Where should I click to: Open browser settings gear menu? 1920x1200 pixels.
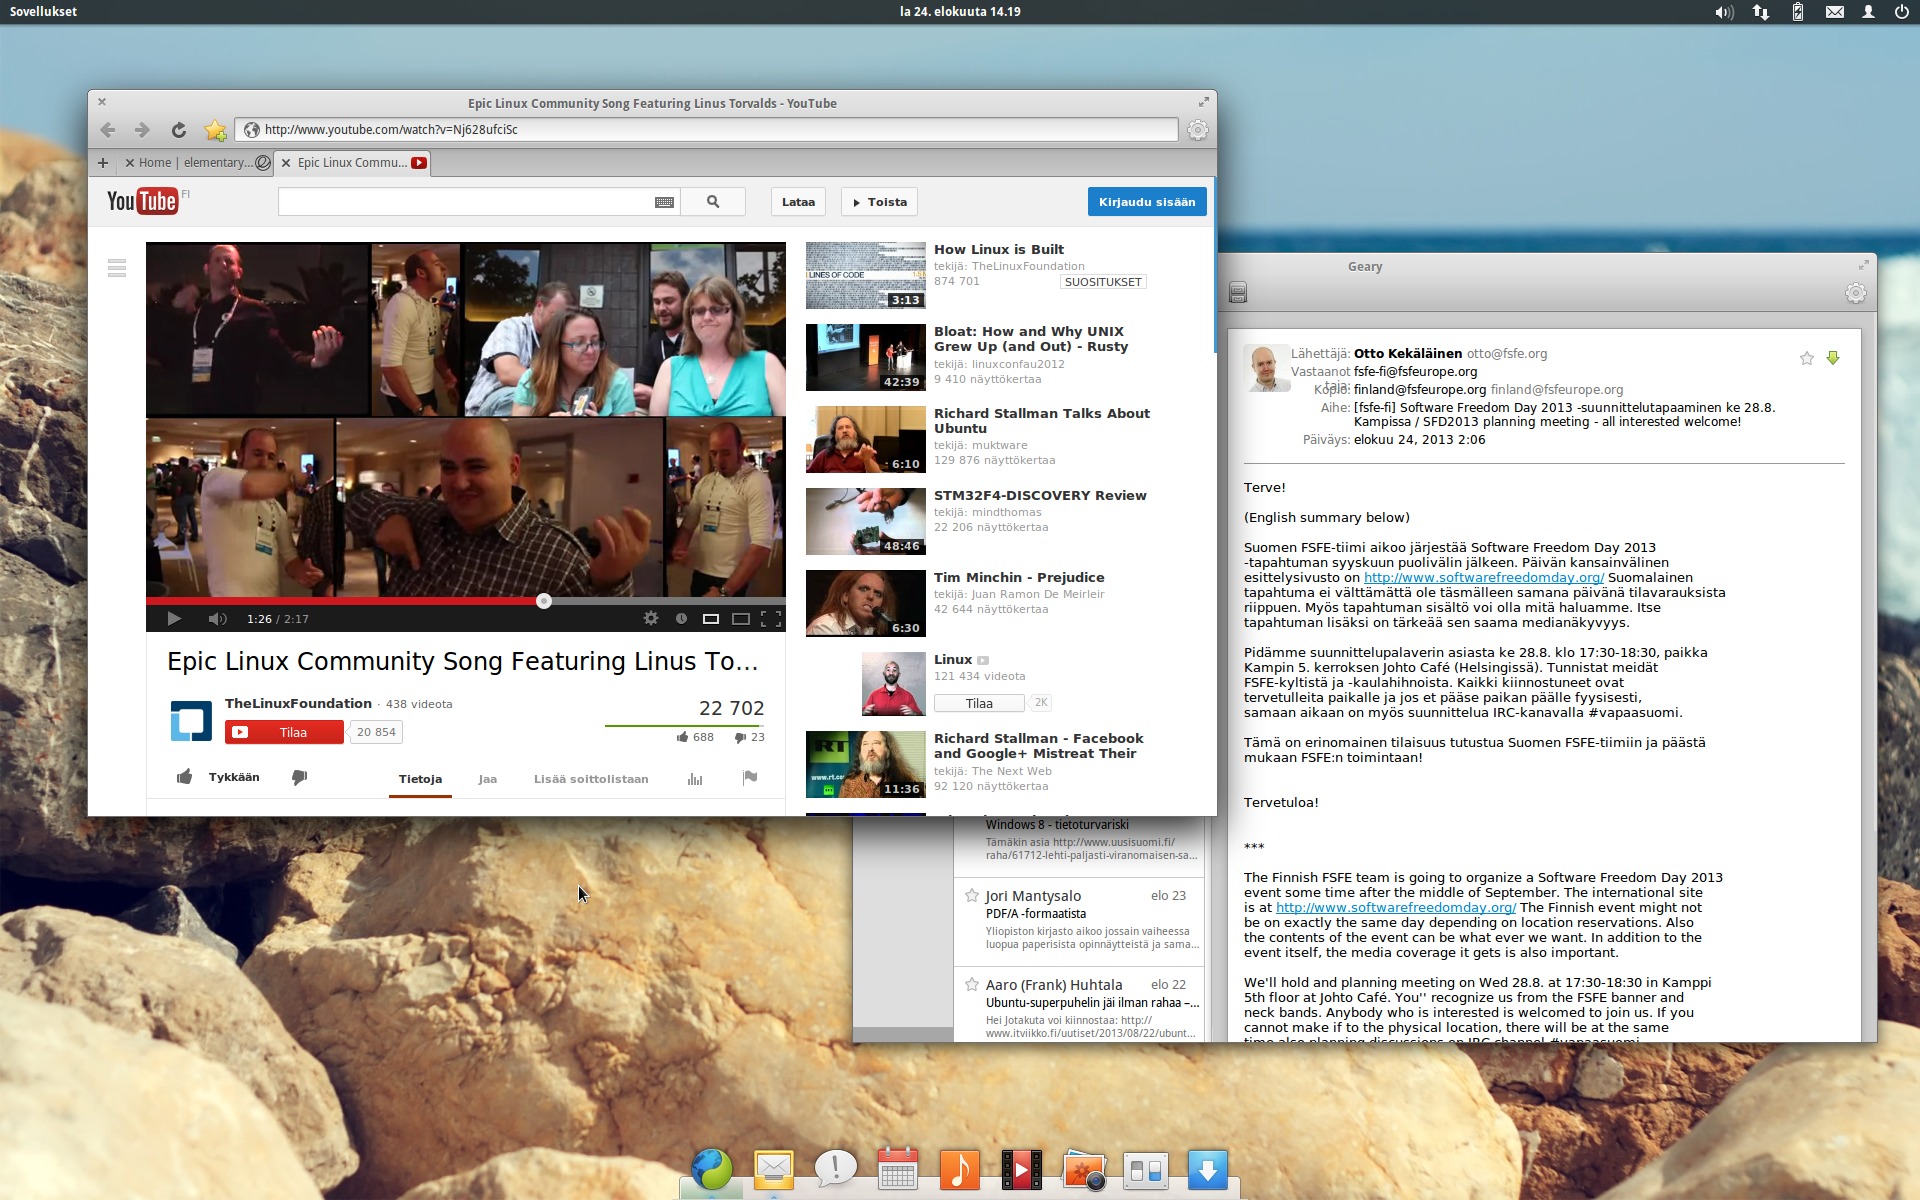pos(1197,130)
